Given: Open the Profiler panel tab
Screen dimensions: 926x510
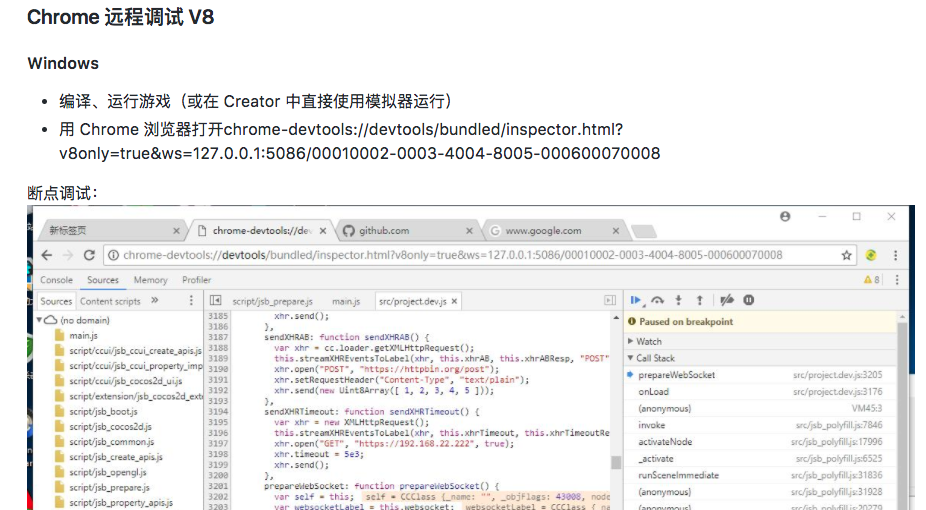Looking at the screenshot, I should pos(197,280).
